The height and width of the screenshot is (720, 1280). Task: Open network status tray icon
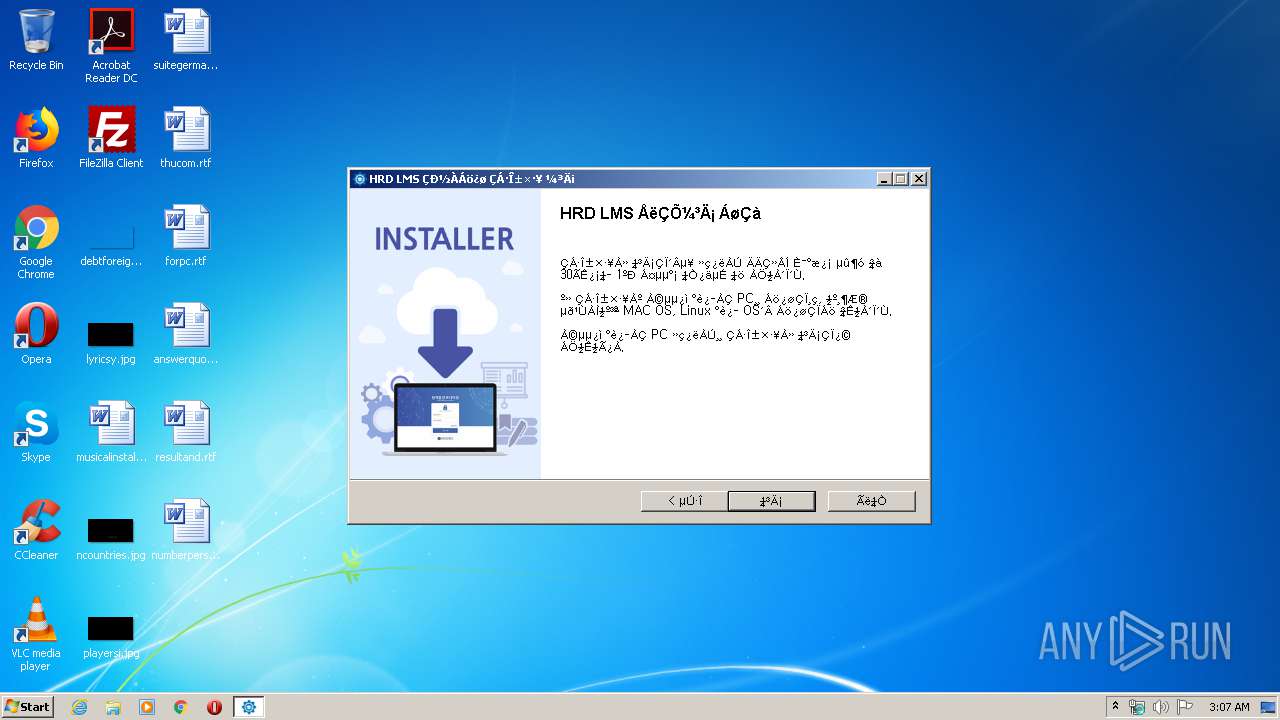(x=1137, y=707)
